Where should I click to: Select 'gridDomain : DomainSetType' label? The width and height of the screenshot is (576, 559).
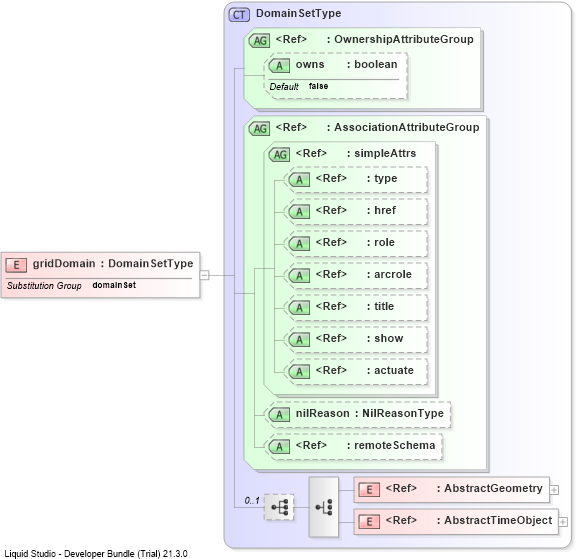coord(113,264)
